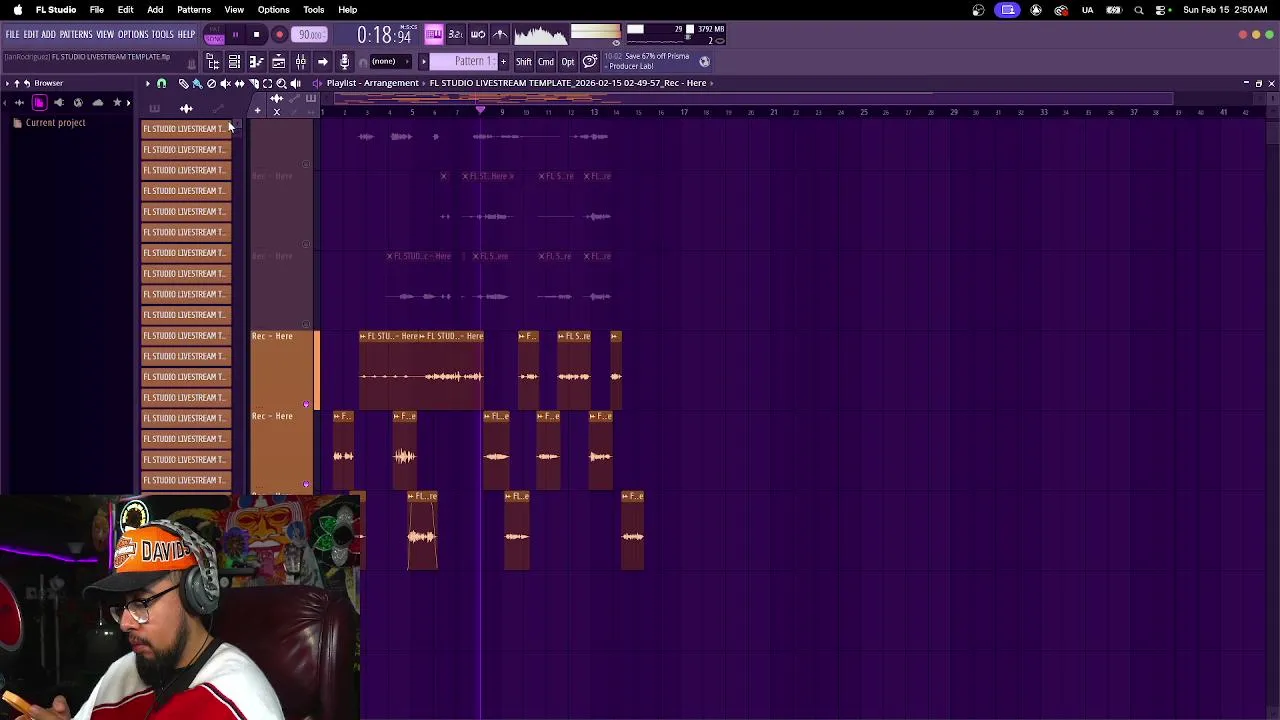Open the macOS Help menu

pyautogui.click(x=348, y=10)
